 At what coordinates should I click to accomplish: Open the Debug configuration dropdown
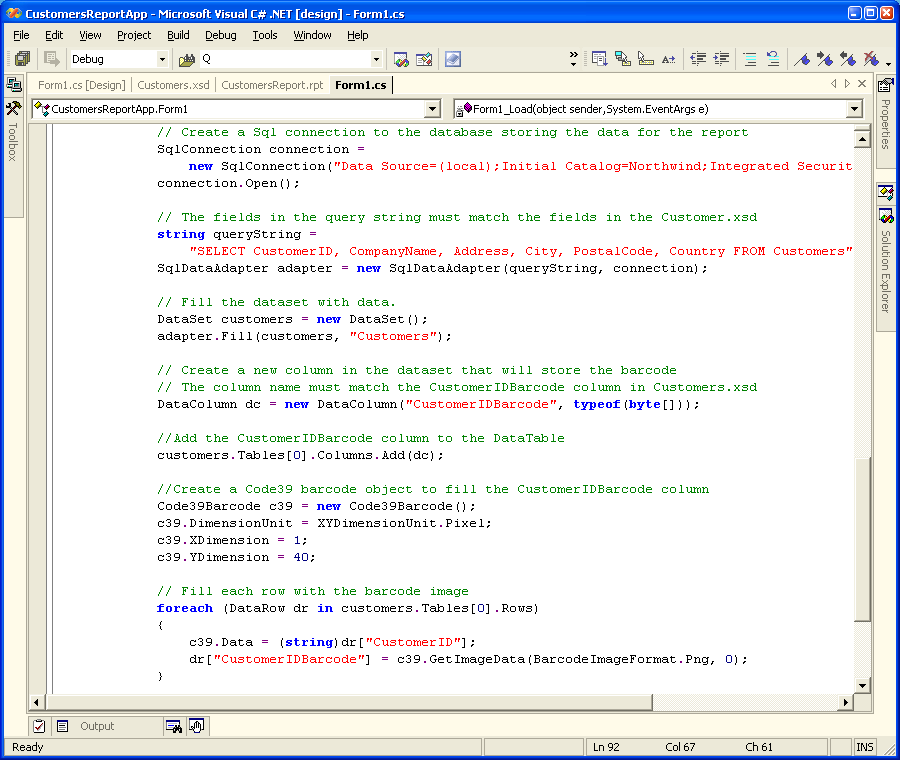pos(162,60)
